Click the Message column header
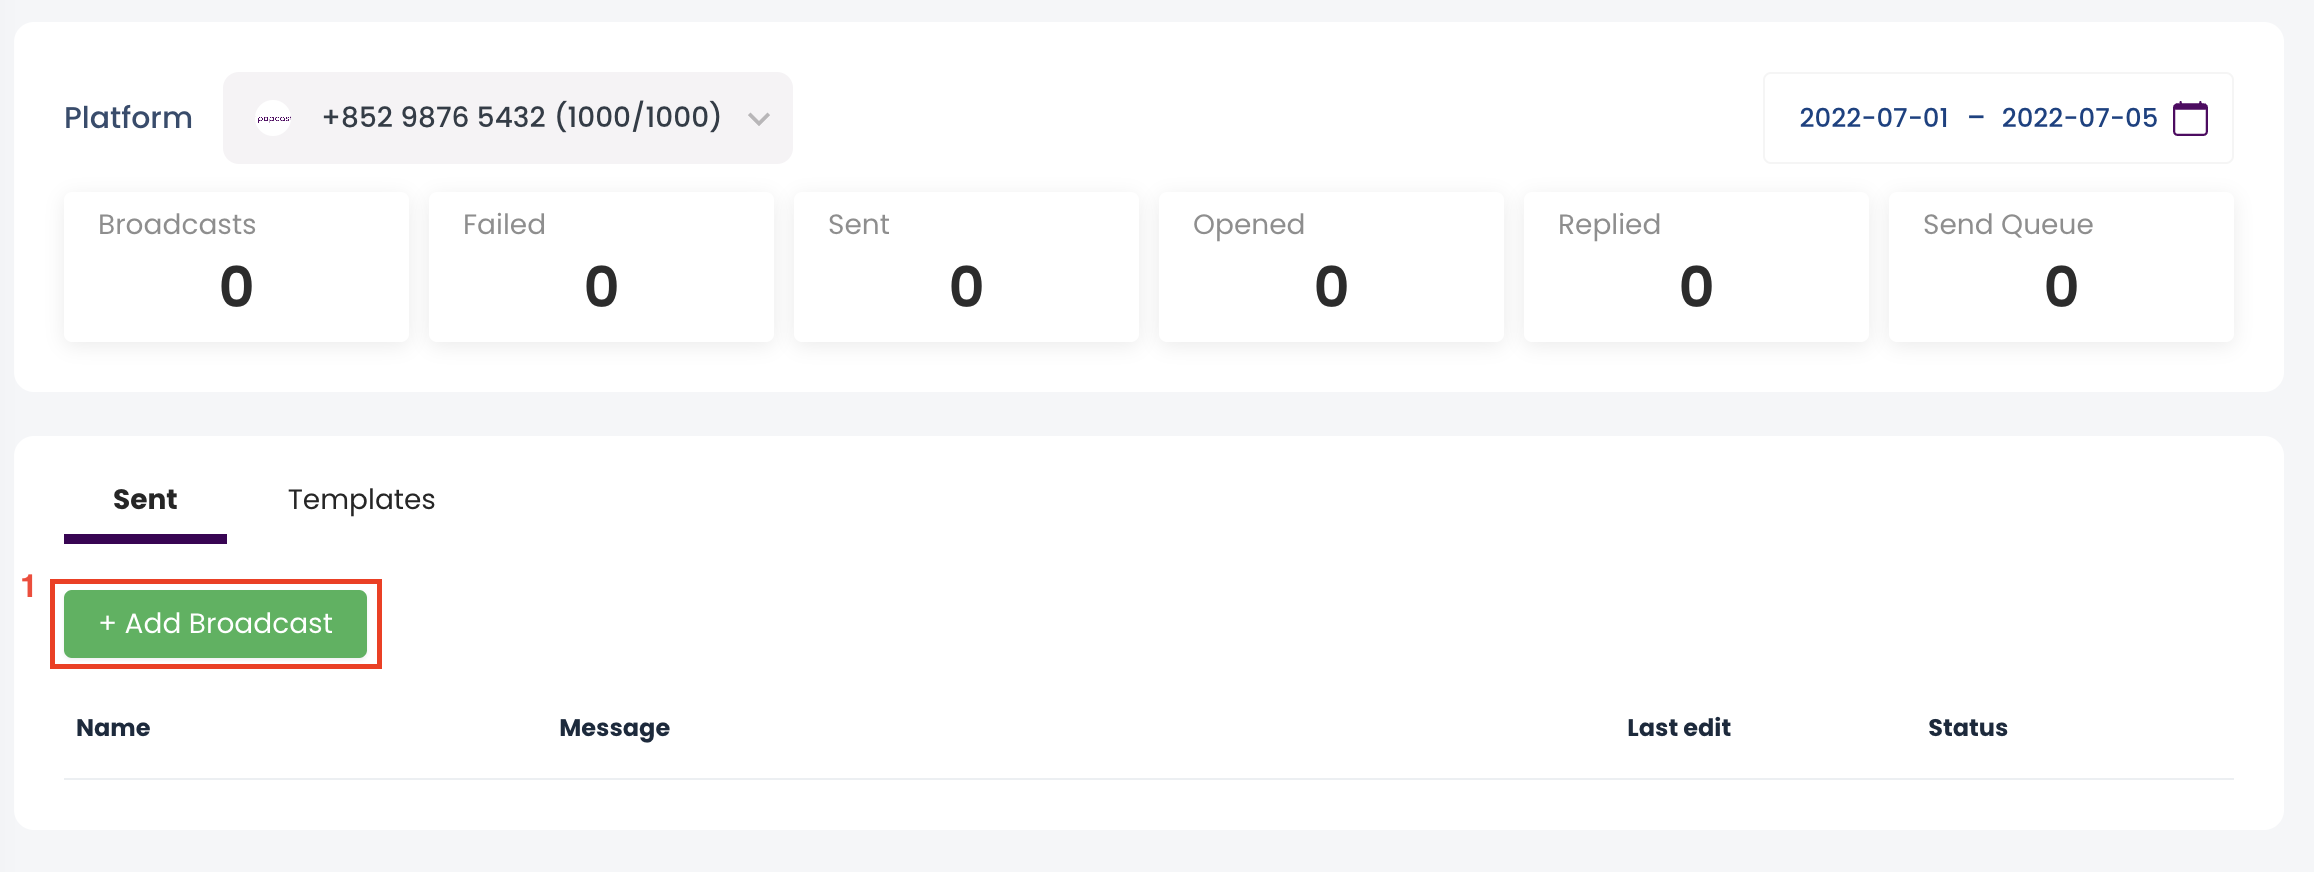 click(x=614, y=728)
